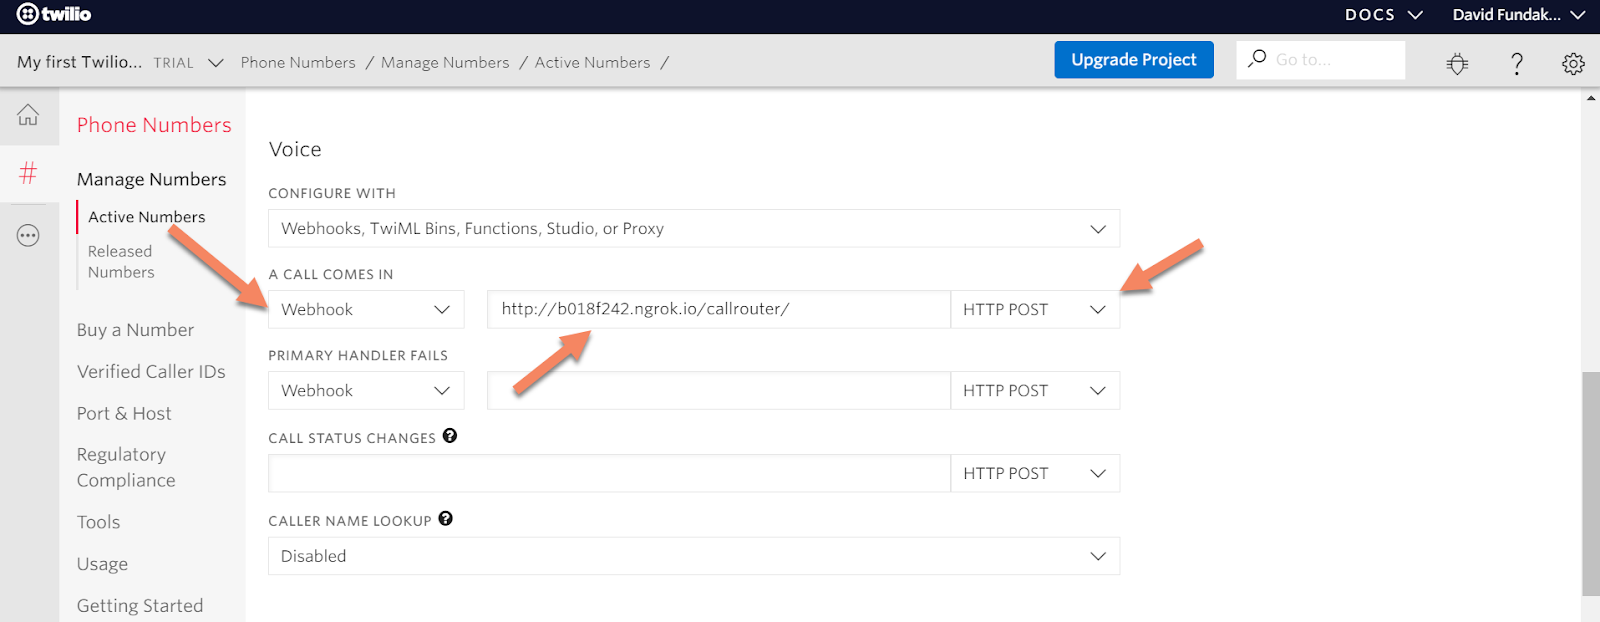Screen dimensions: 1600x622
Task: Click the scrollbar up arrow
Action: (x=1591, y=98)
